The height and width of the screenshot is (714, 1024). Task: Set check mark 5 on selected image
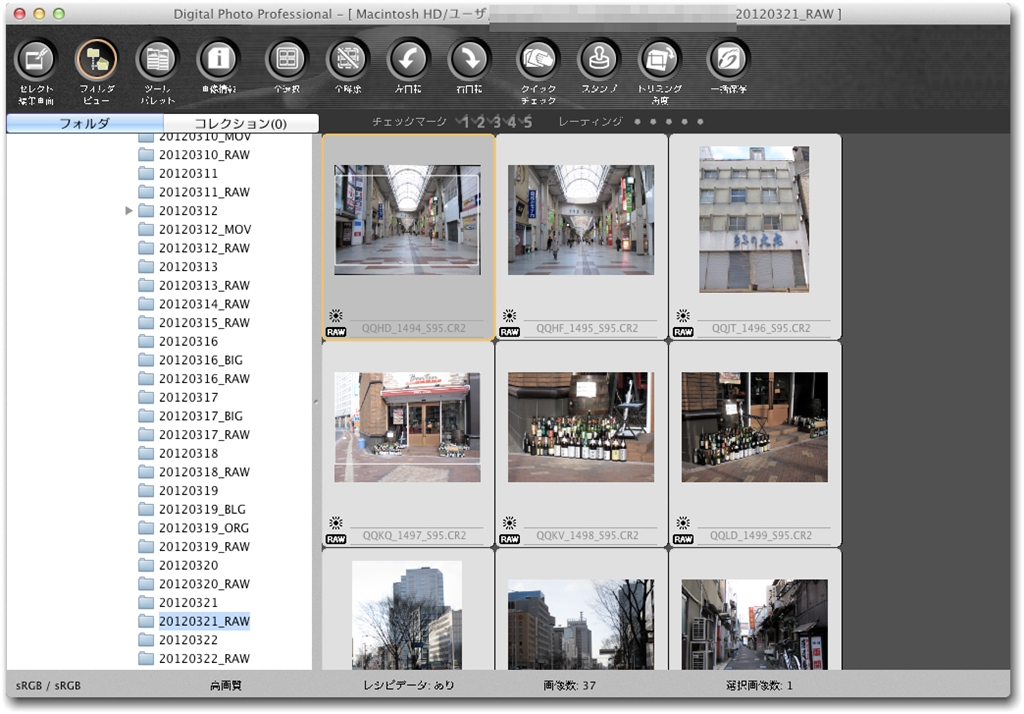click(528, 122)
